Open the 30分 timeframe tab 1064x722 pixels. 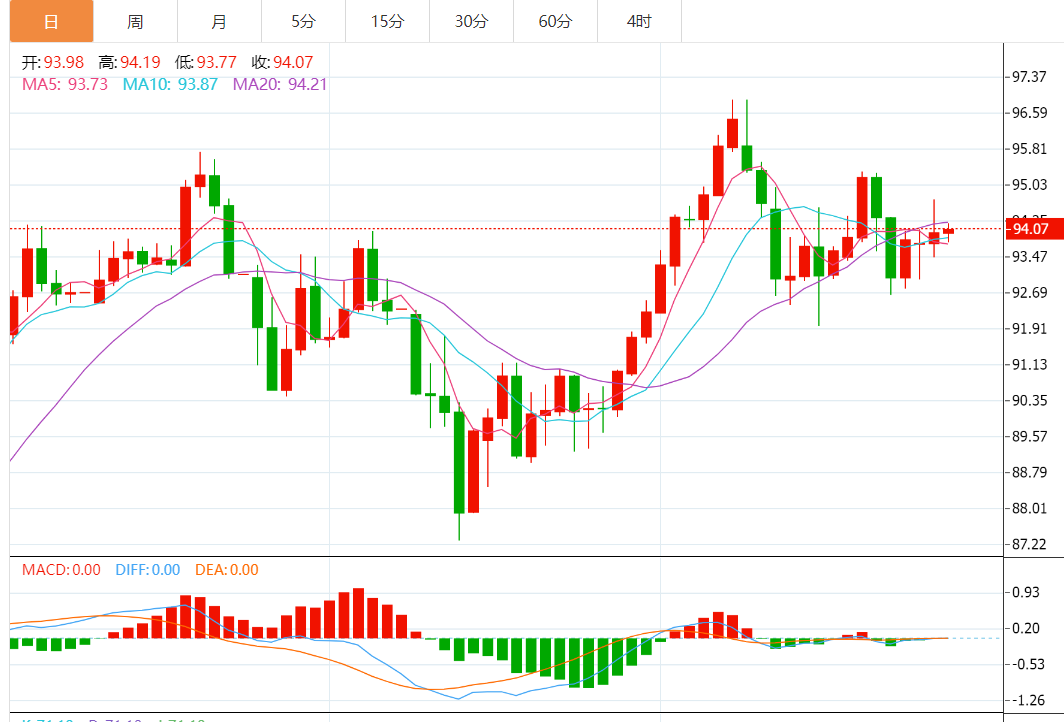[472, 22]
